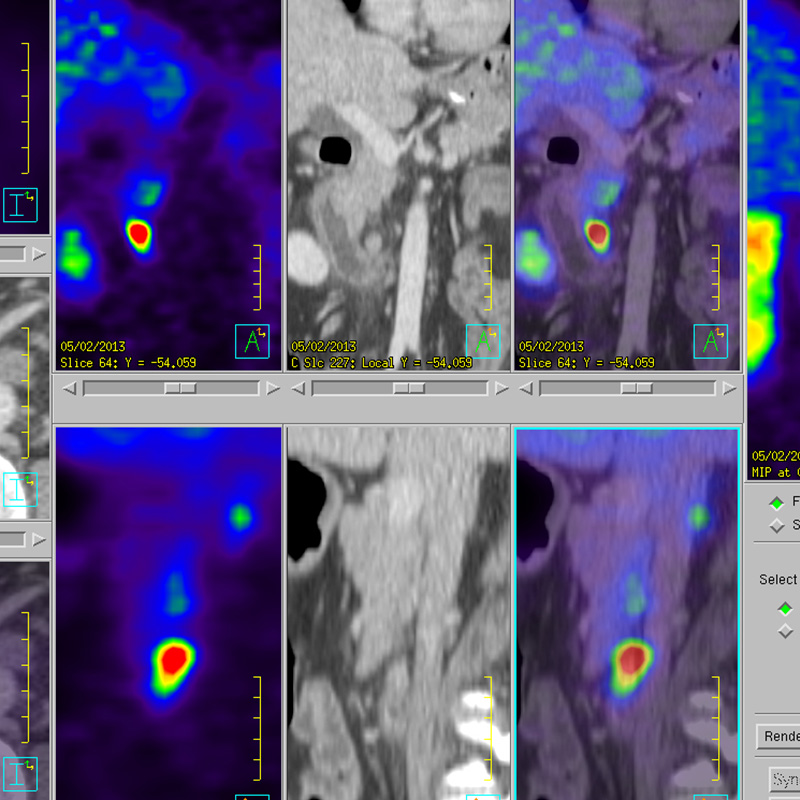Click the '05/02/2013' date in the CT coronal view

323,347
